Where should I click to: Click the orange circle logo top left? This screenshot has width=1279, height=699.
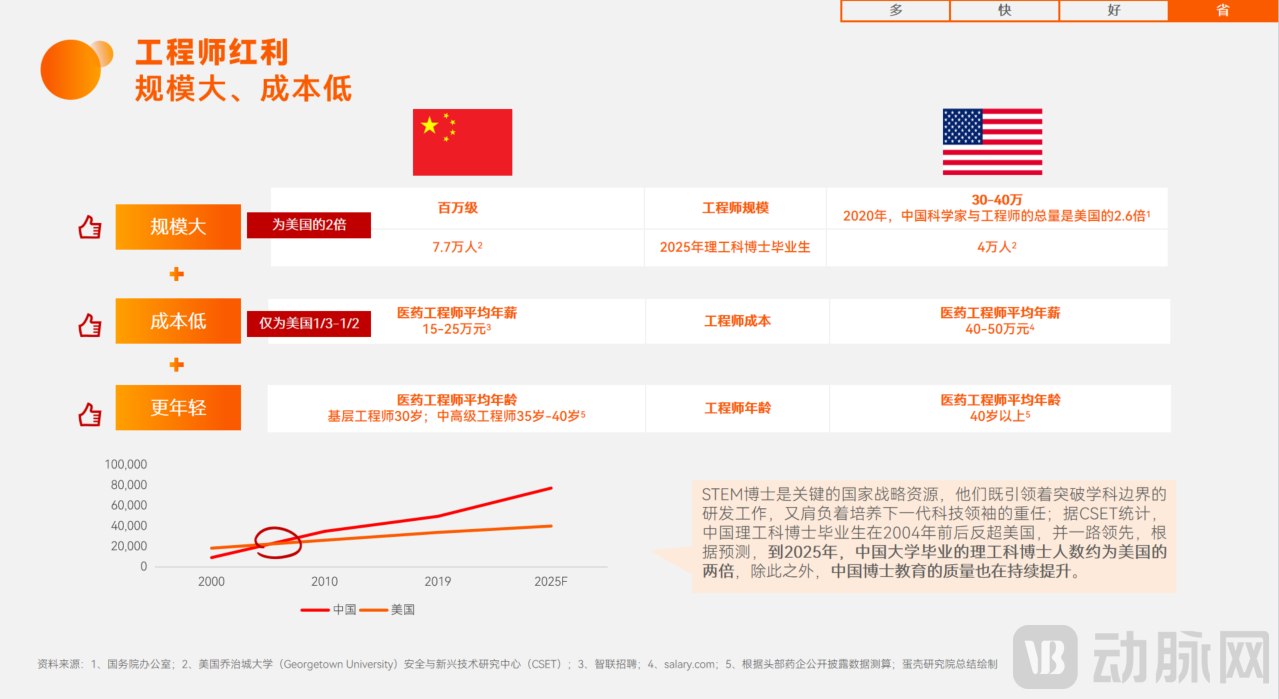pyautogui.click(x=72, y=69)
